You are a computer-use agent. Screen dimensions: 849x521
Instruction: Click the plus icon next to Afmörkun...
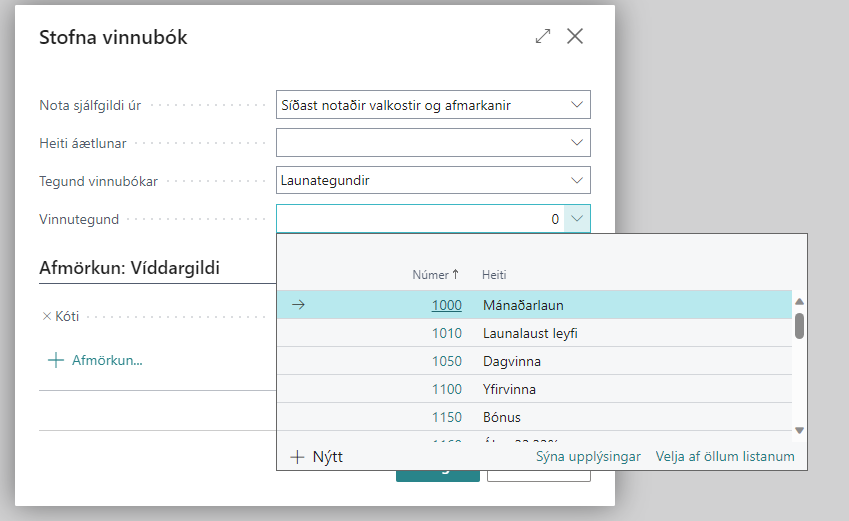[x=56, y=360]
